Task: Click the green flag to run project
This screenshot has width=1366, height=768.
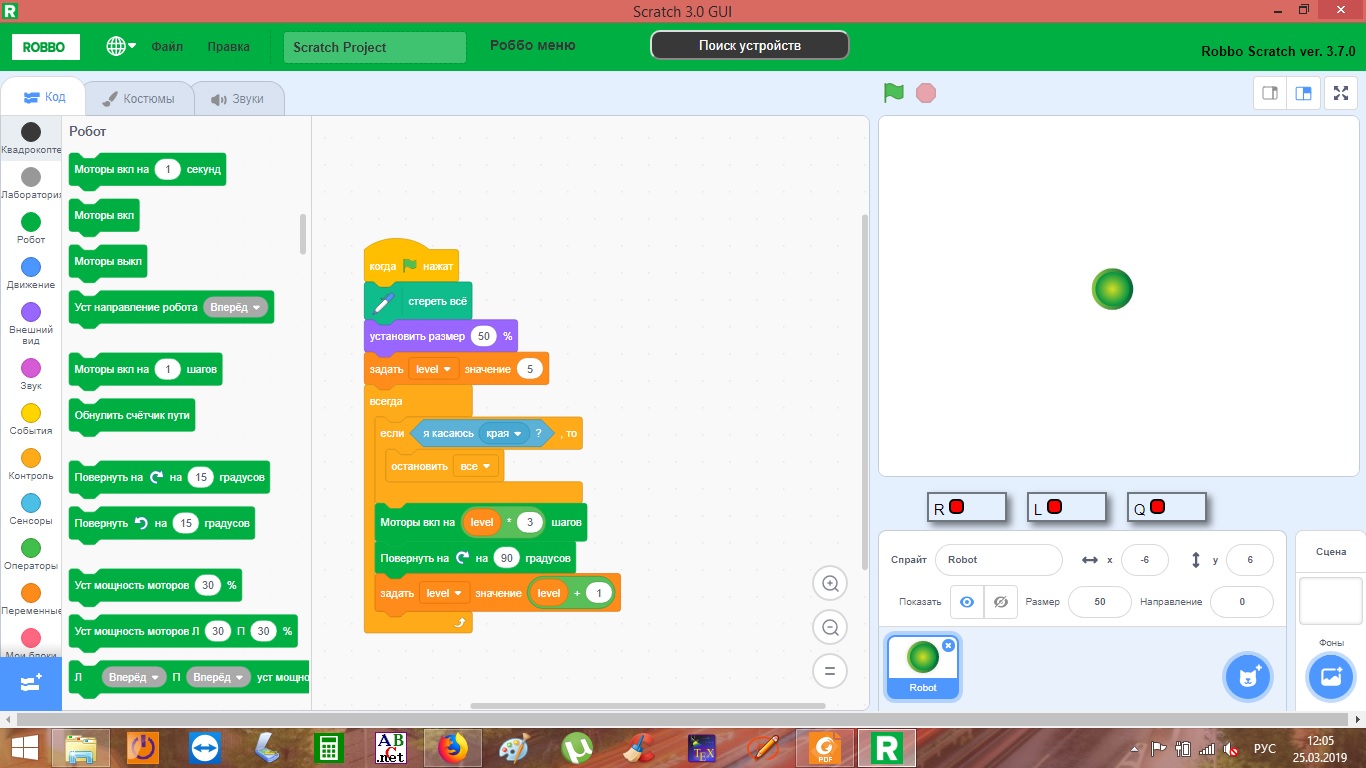Action: click(x=894, y=93)
